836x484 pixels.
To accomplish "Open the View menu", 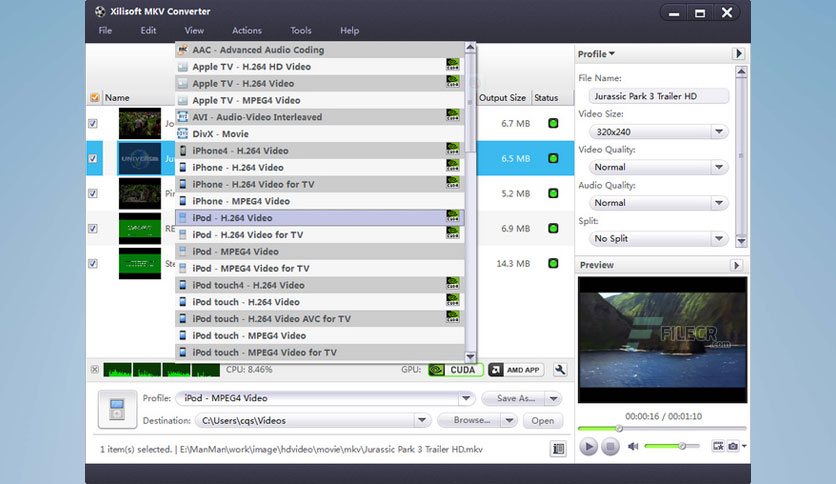I will pos(194,30).
